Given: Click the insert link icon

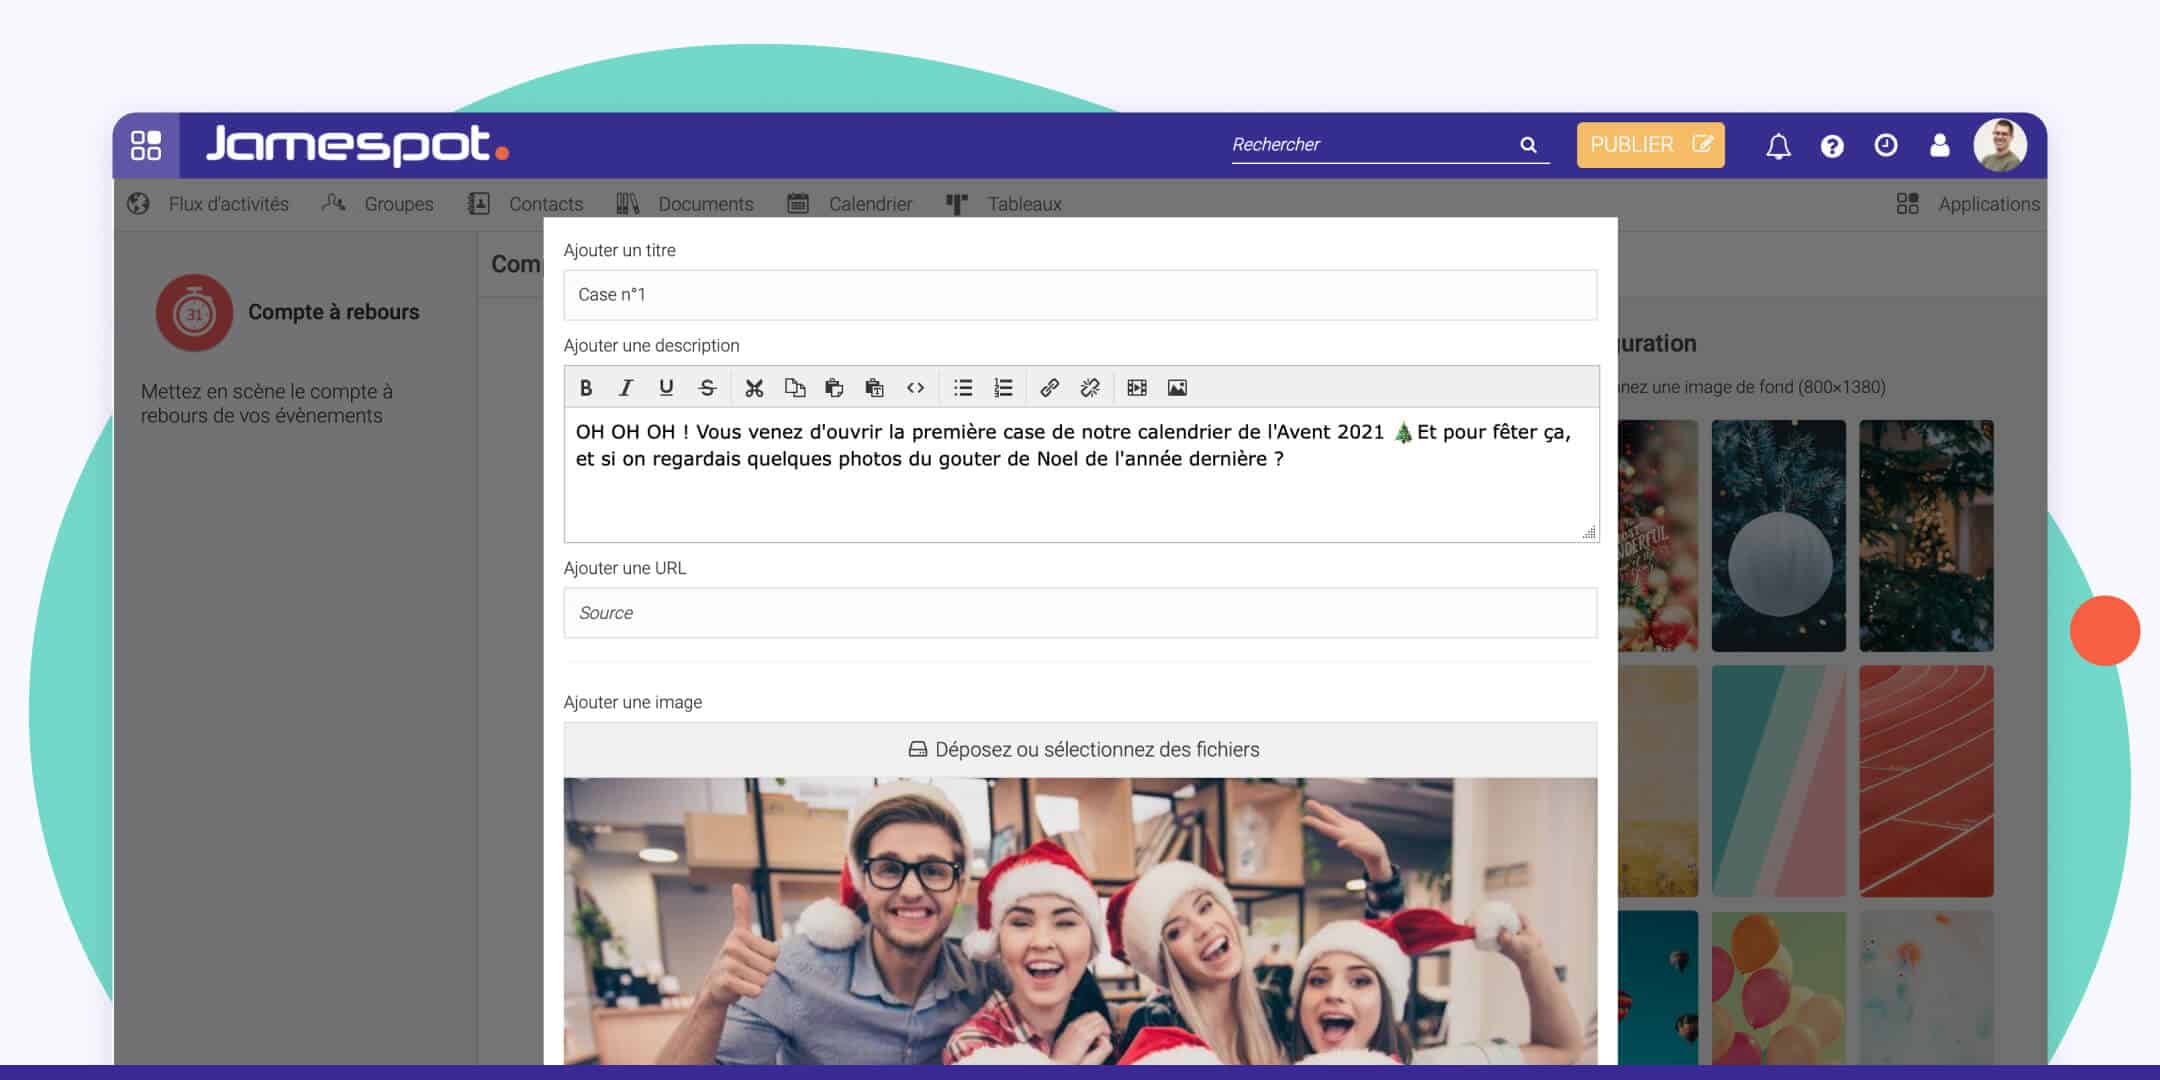Looking at the screenshot, I should point(1049,388).
